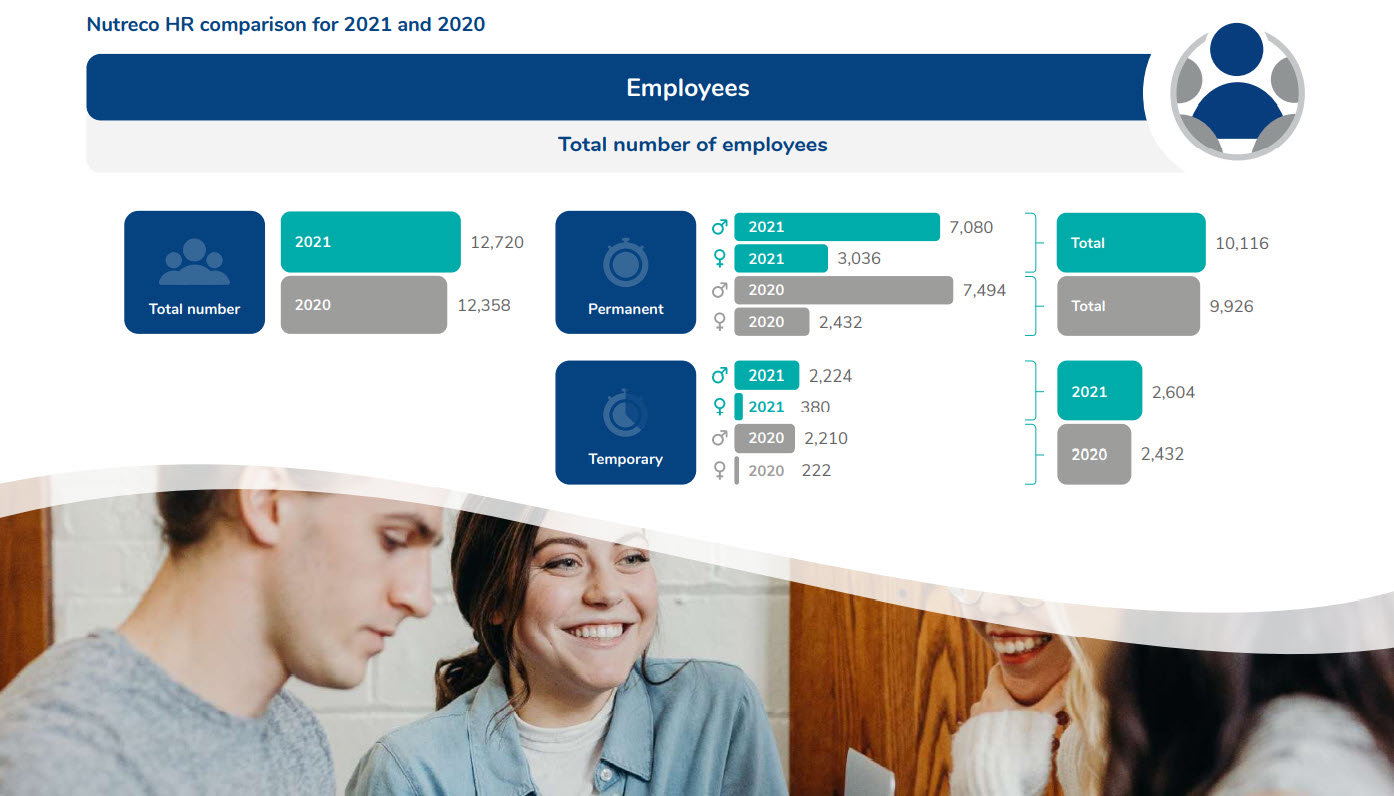Screen dimensions: 1394x796
Task: Click the value 7,080
Action: (x=971, y=227)
